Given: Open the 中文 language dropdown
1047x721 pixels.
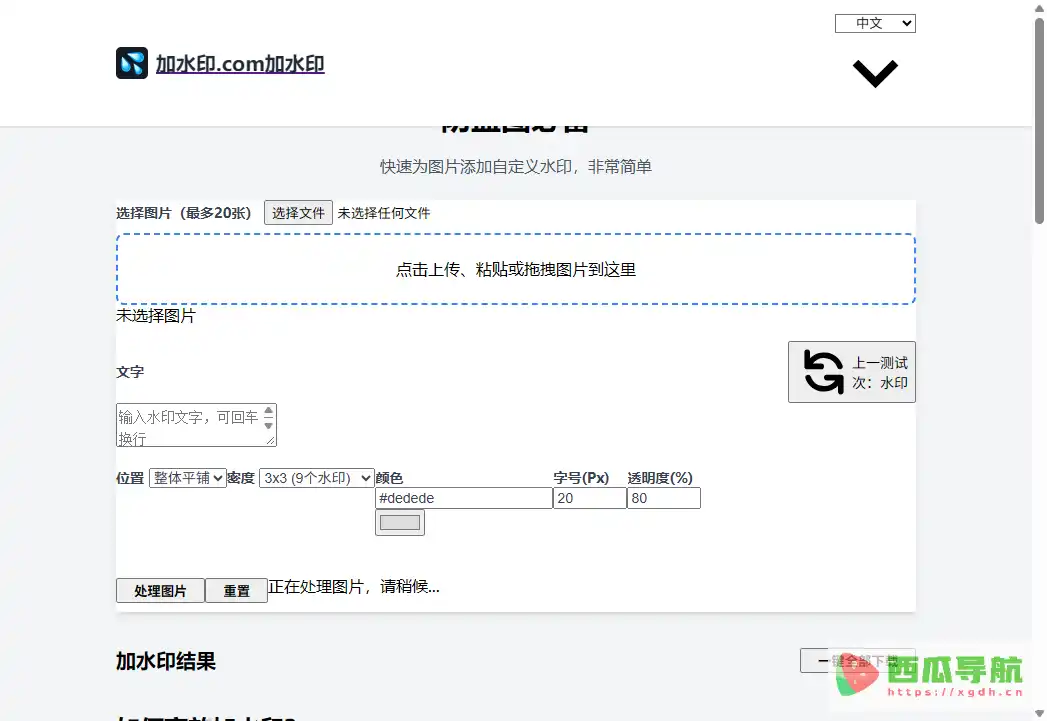Looking at the screenshot, I should tap(875, 23).
